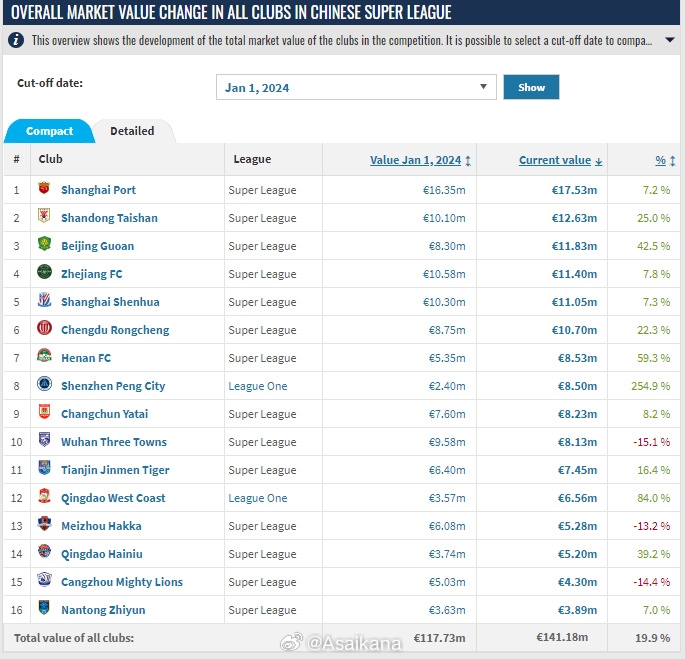Open the Zhejiang FC club link

pos(92,274)
